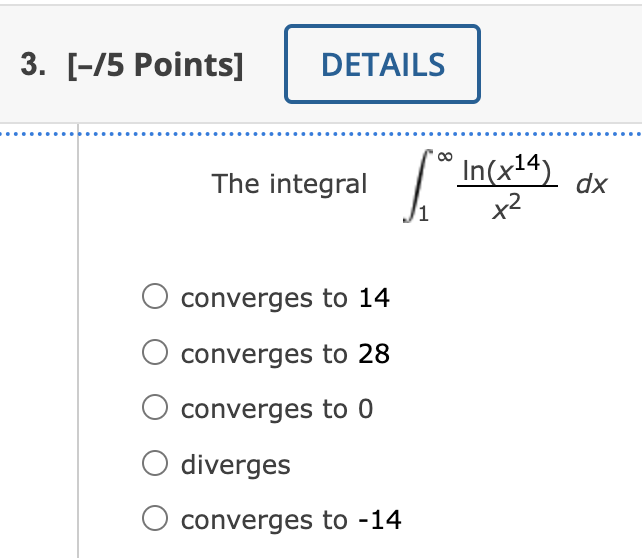This screenshot has width=642, height=558.
Task: Select the "converges to 14" radio button
Action: [x=155, y=298]
